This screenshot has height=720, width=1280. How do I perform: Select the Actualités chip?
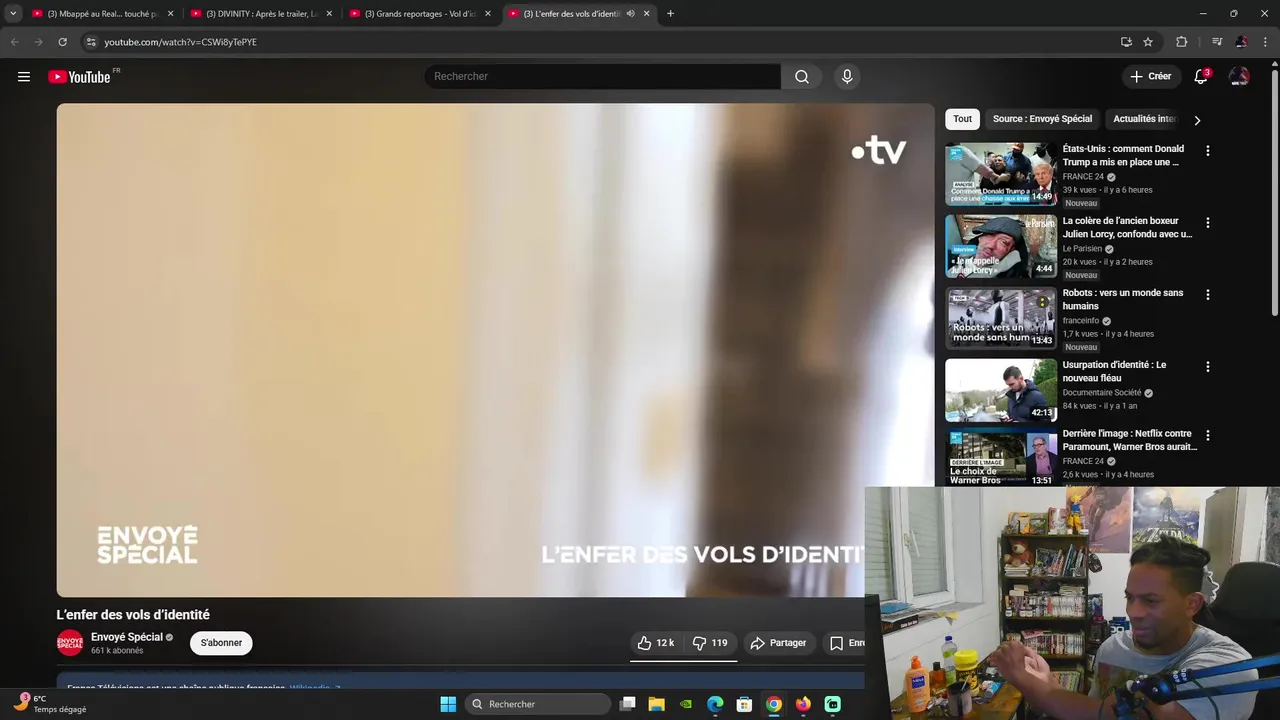[1144, 119]
